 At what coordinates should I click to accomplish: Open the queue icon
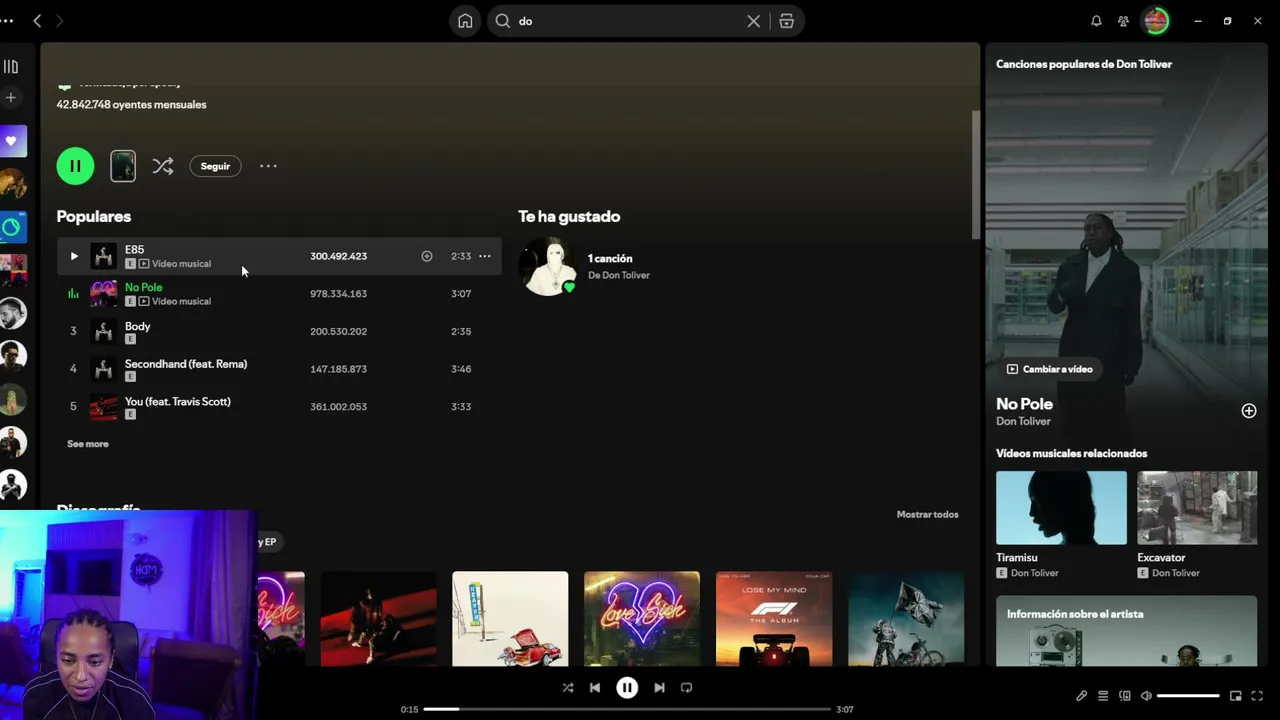(x=1103, y=696)
